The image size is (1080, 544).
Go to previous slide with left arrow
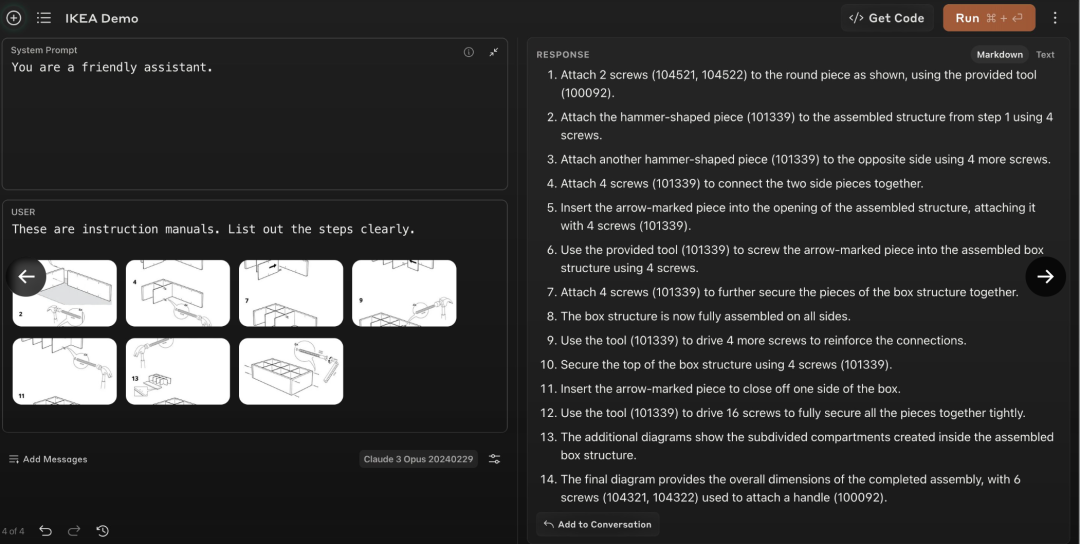(26, 277)
